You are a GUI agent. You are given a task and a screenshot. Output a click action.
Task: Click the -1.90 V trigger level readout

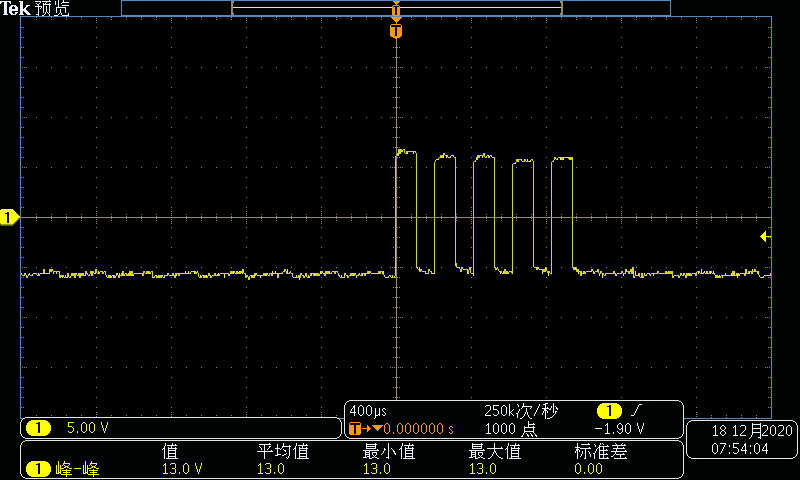coord(619,428)
